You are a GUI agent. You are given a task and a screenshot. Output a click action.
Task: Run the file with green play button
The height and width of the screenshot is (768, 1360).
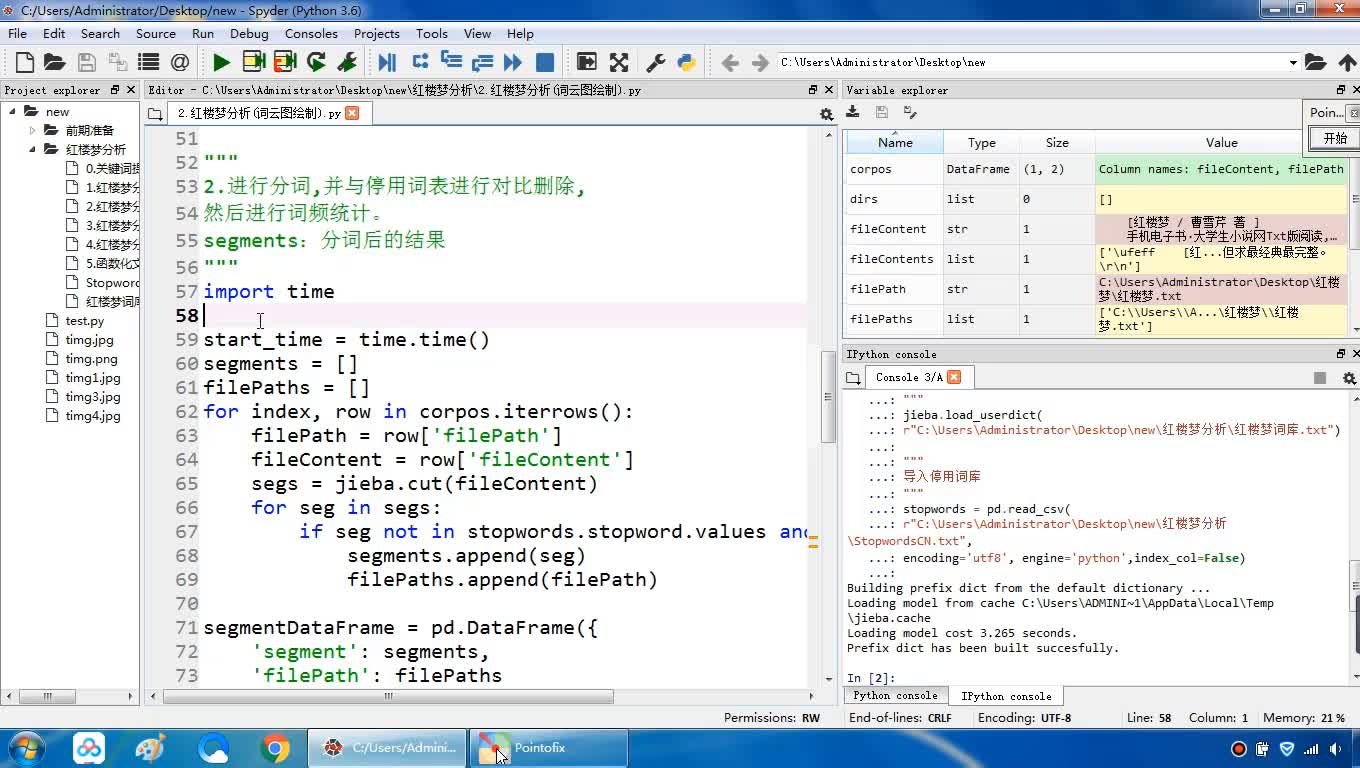point(221,63)
